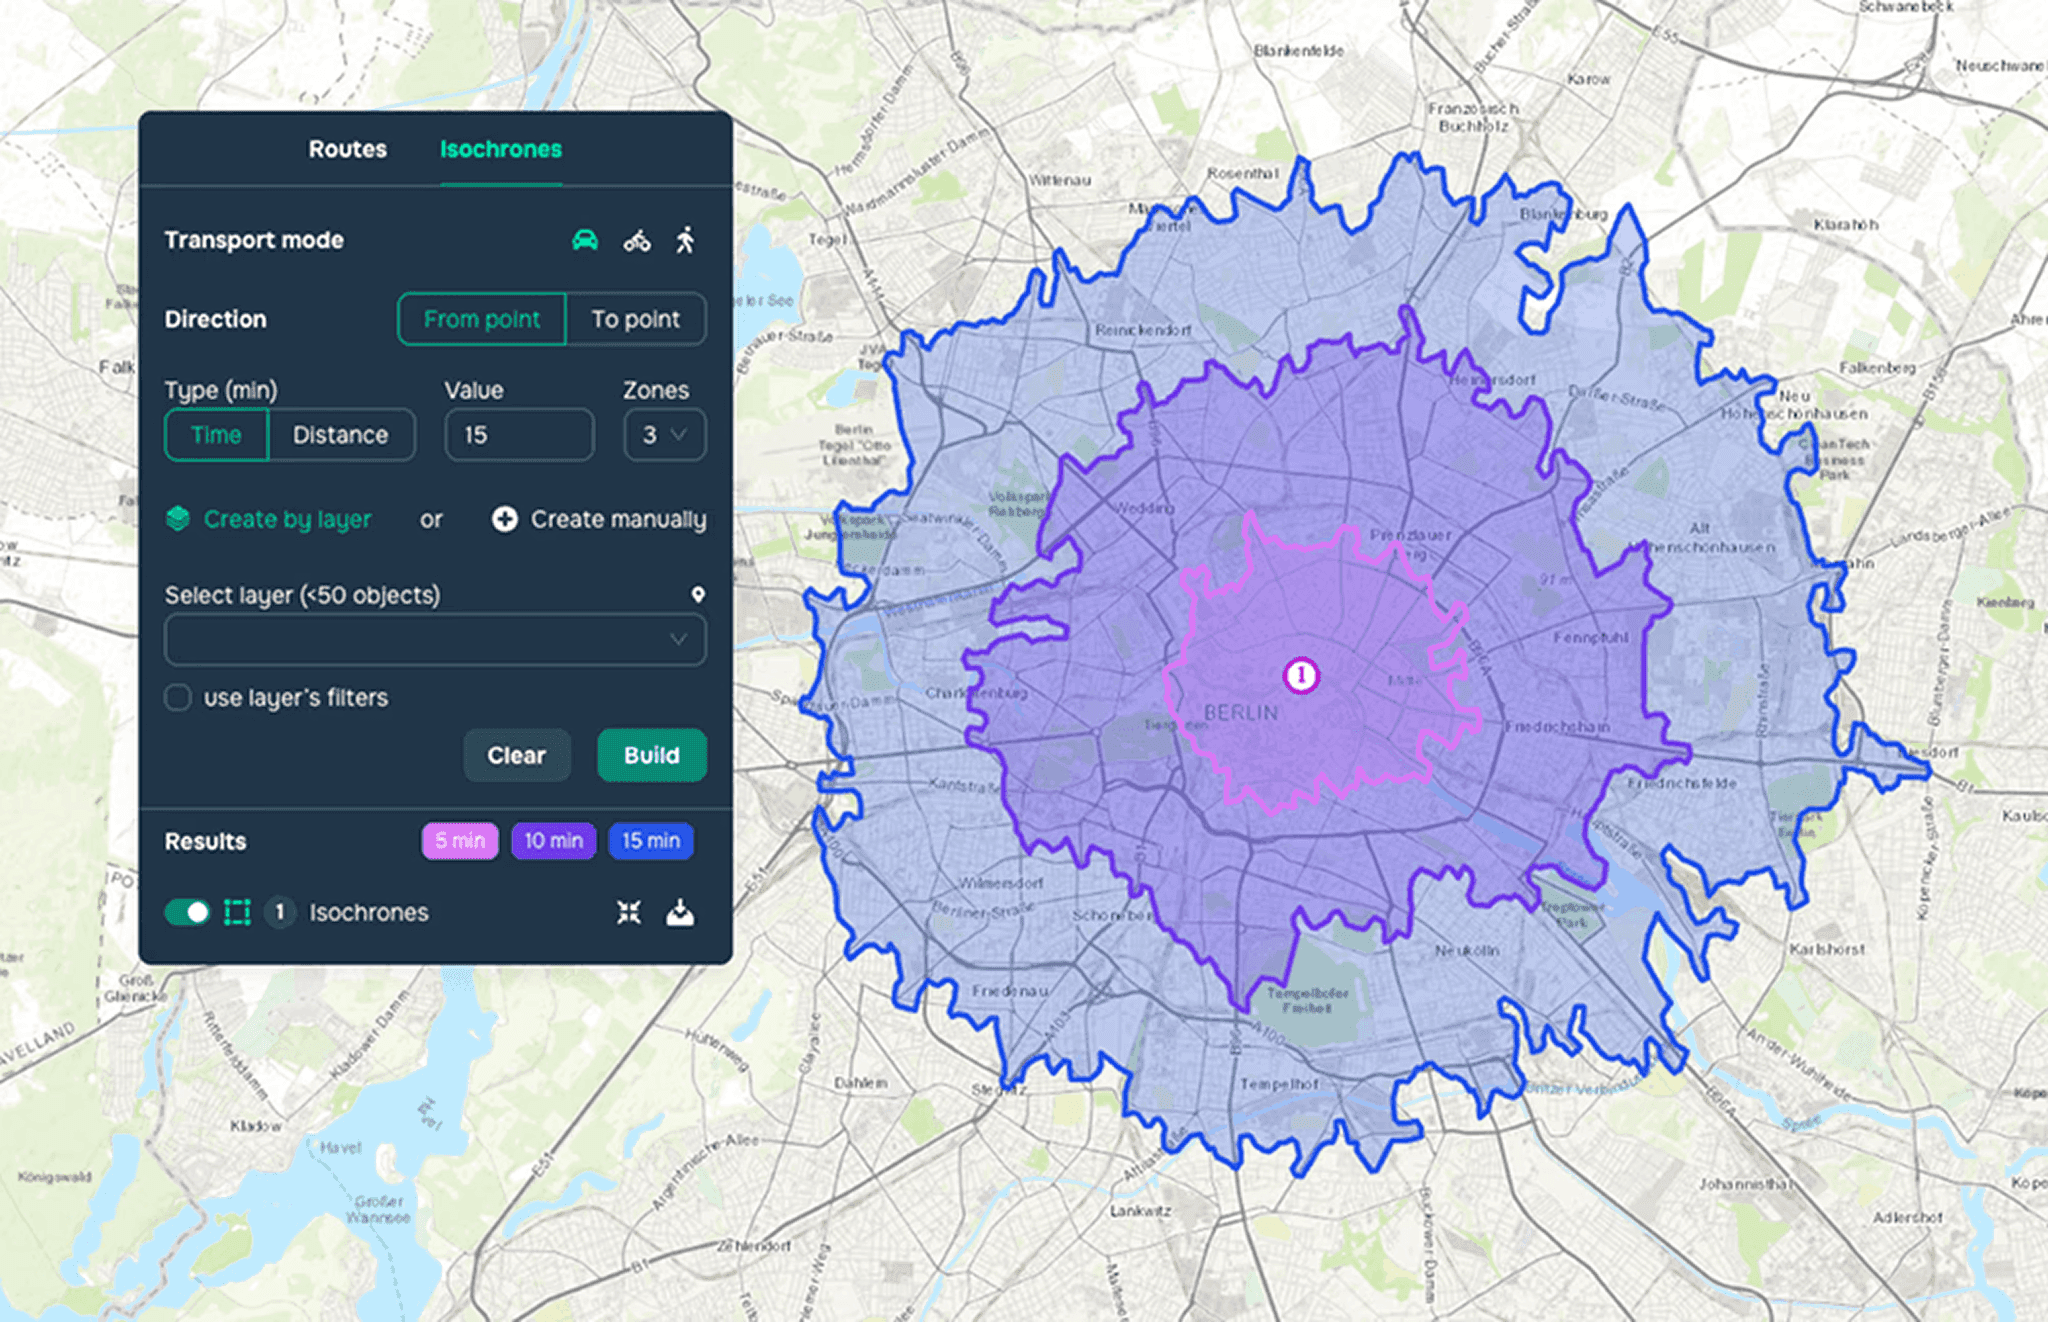
Task: Open the Zones dropdown
Action: tap(664, 435)
